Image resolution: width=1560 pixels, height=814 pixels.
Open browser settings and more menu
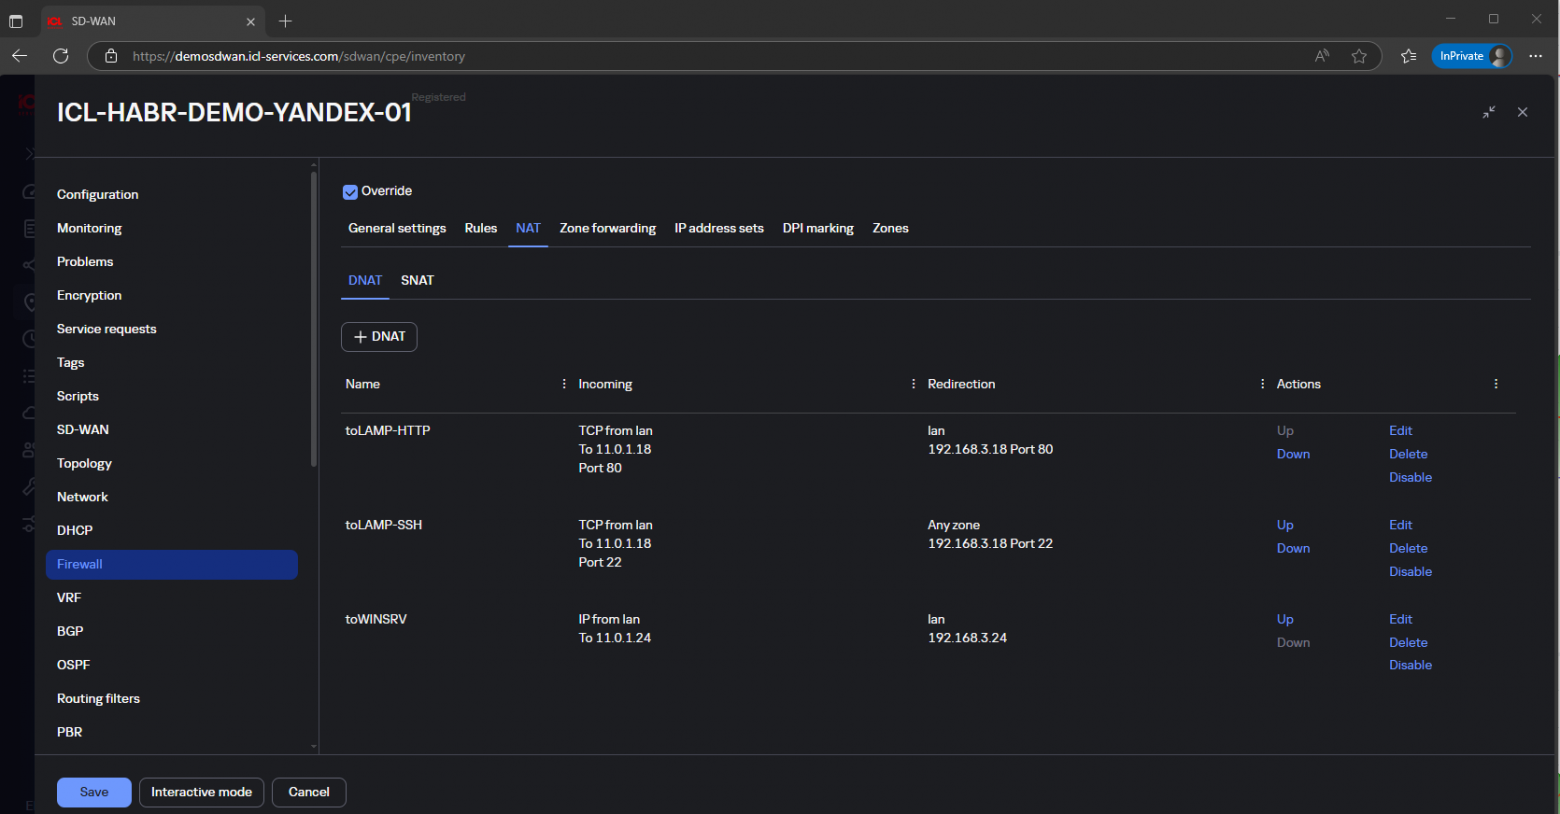point(1536,56)
